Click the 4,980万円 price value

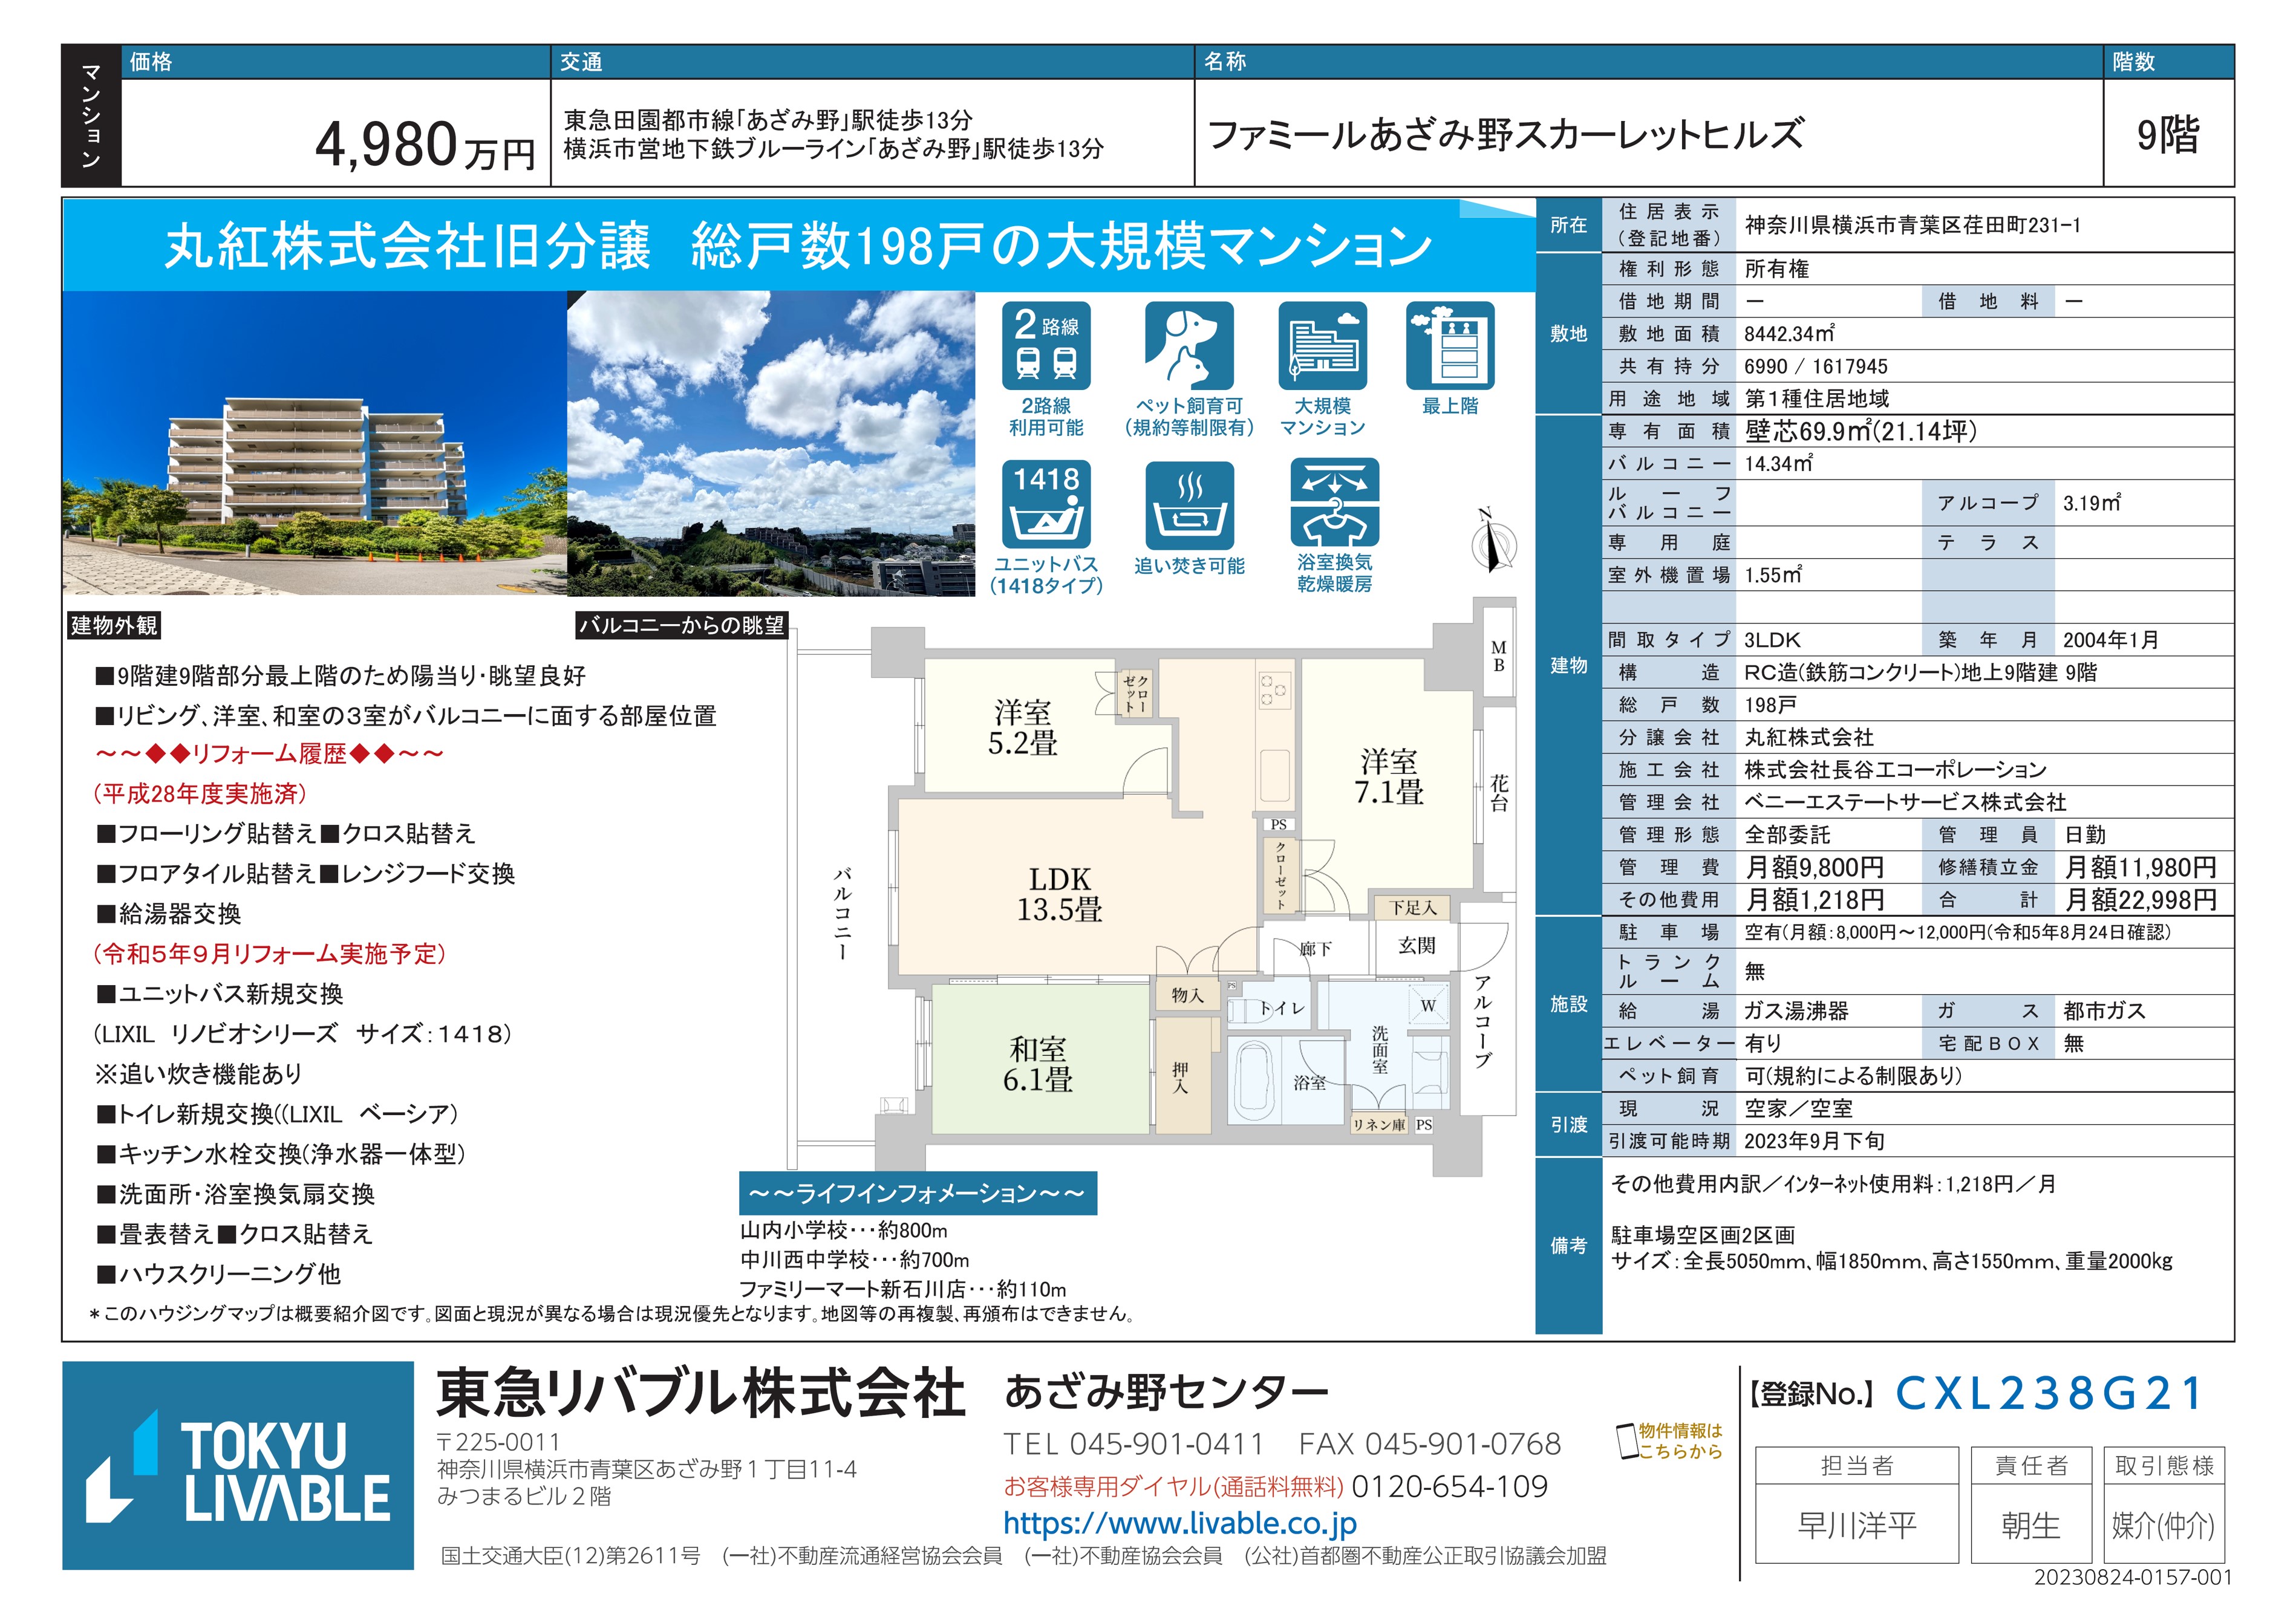pos(424,146)
